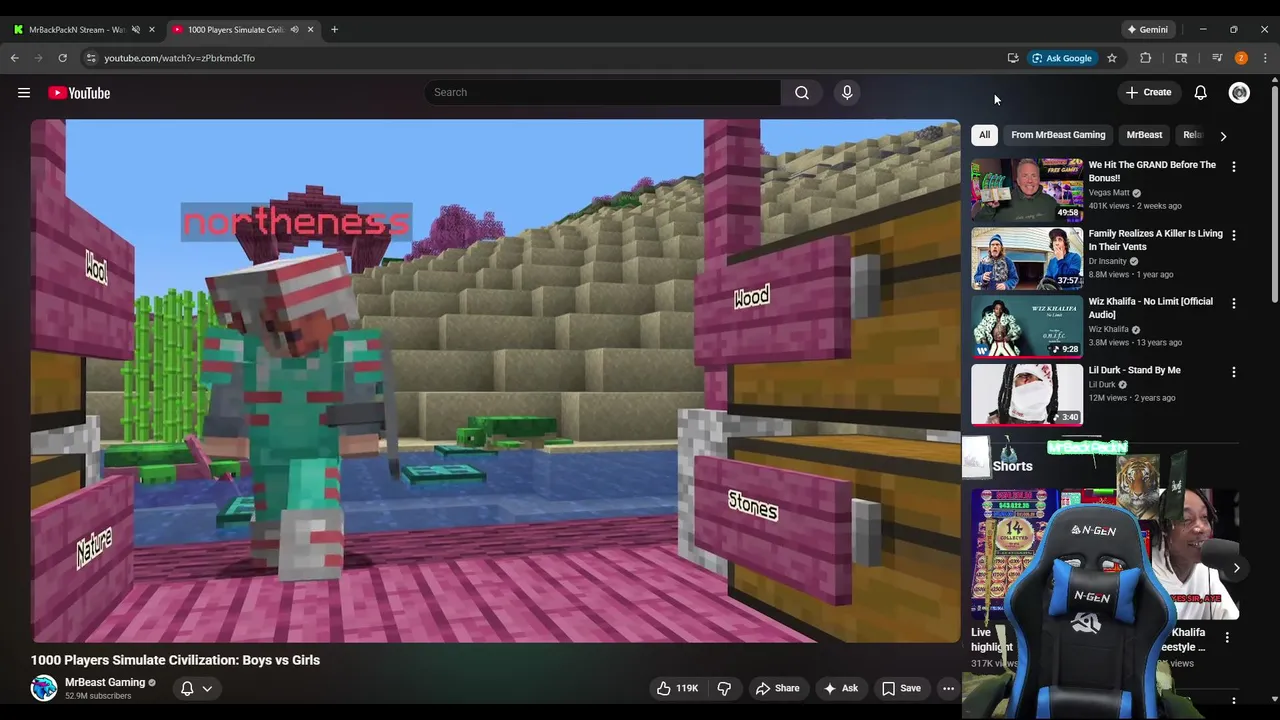Image resolution: width=1280 pixels, height=720 pixels.
Task: Go back with browser back arrow
Action: click(15, 58)
